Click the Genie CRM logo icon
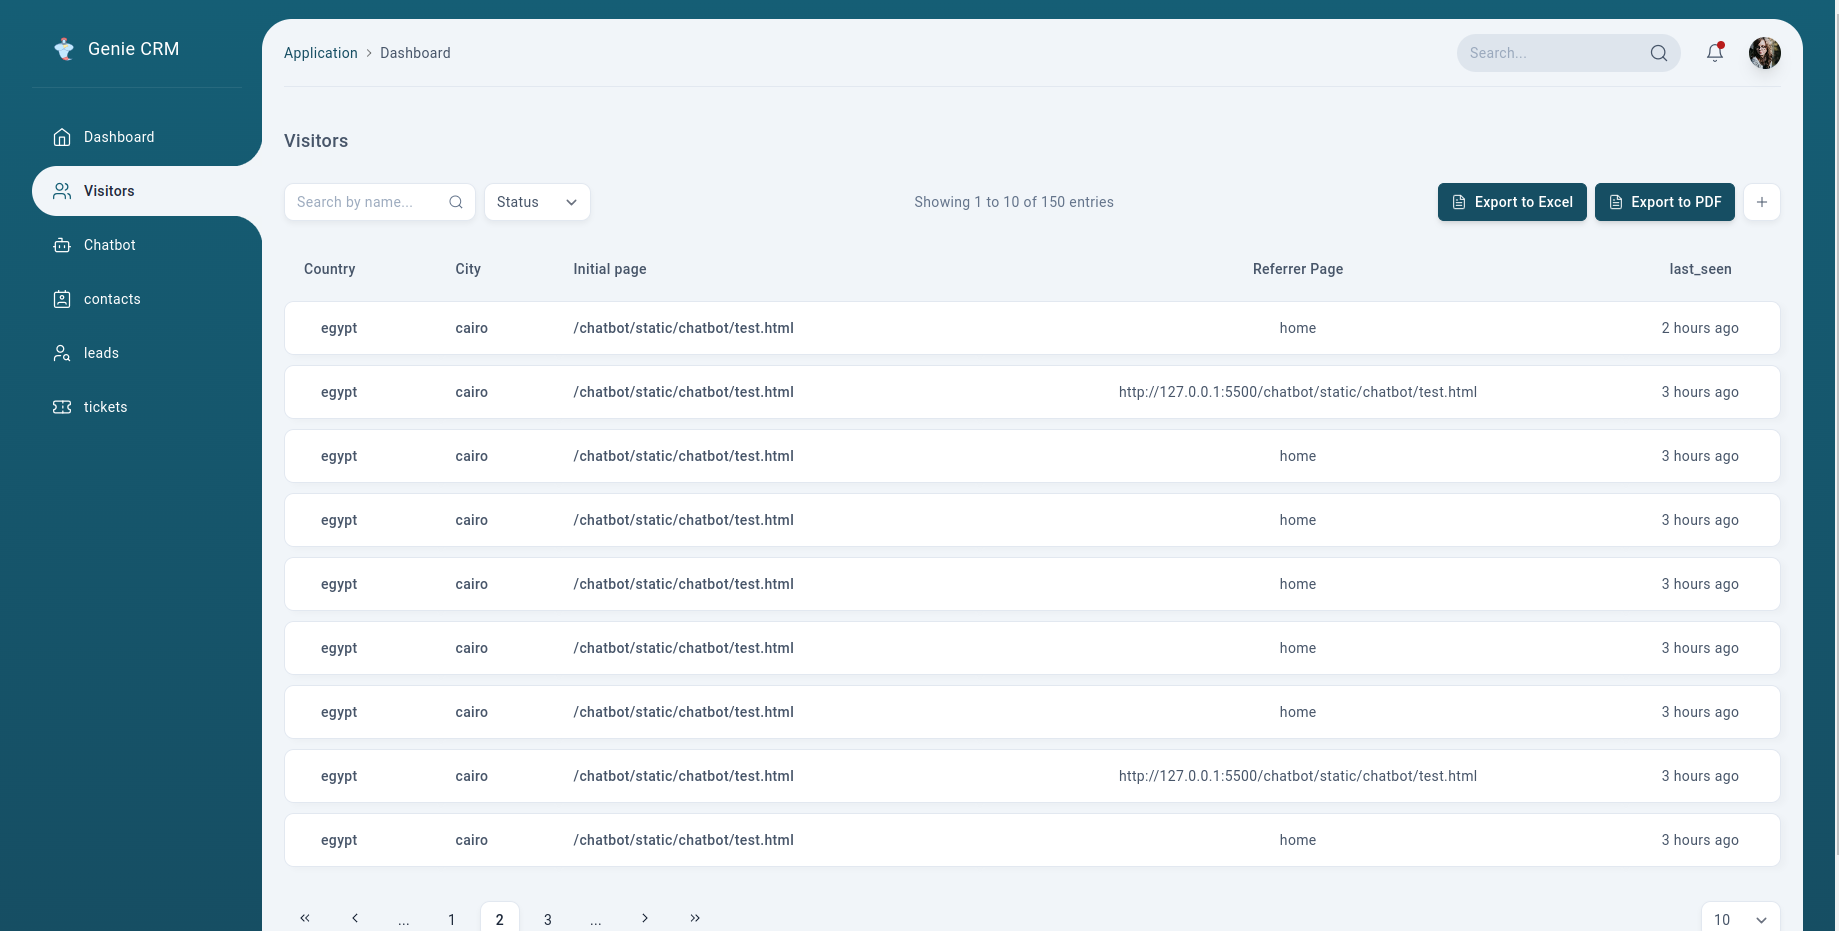 (x=64, y=49)
